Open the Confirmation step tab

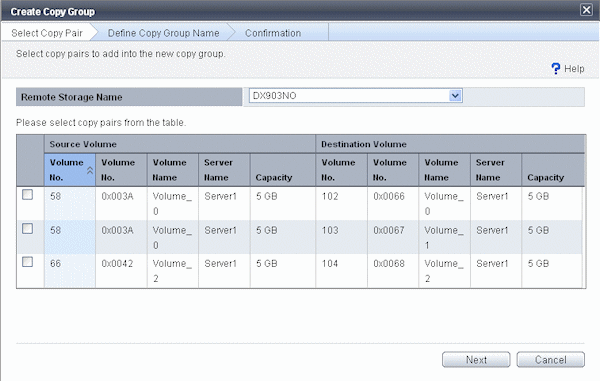tap(273, 33)
